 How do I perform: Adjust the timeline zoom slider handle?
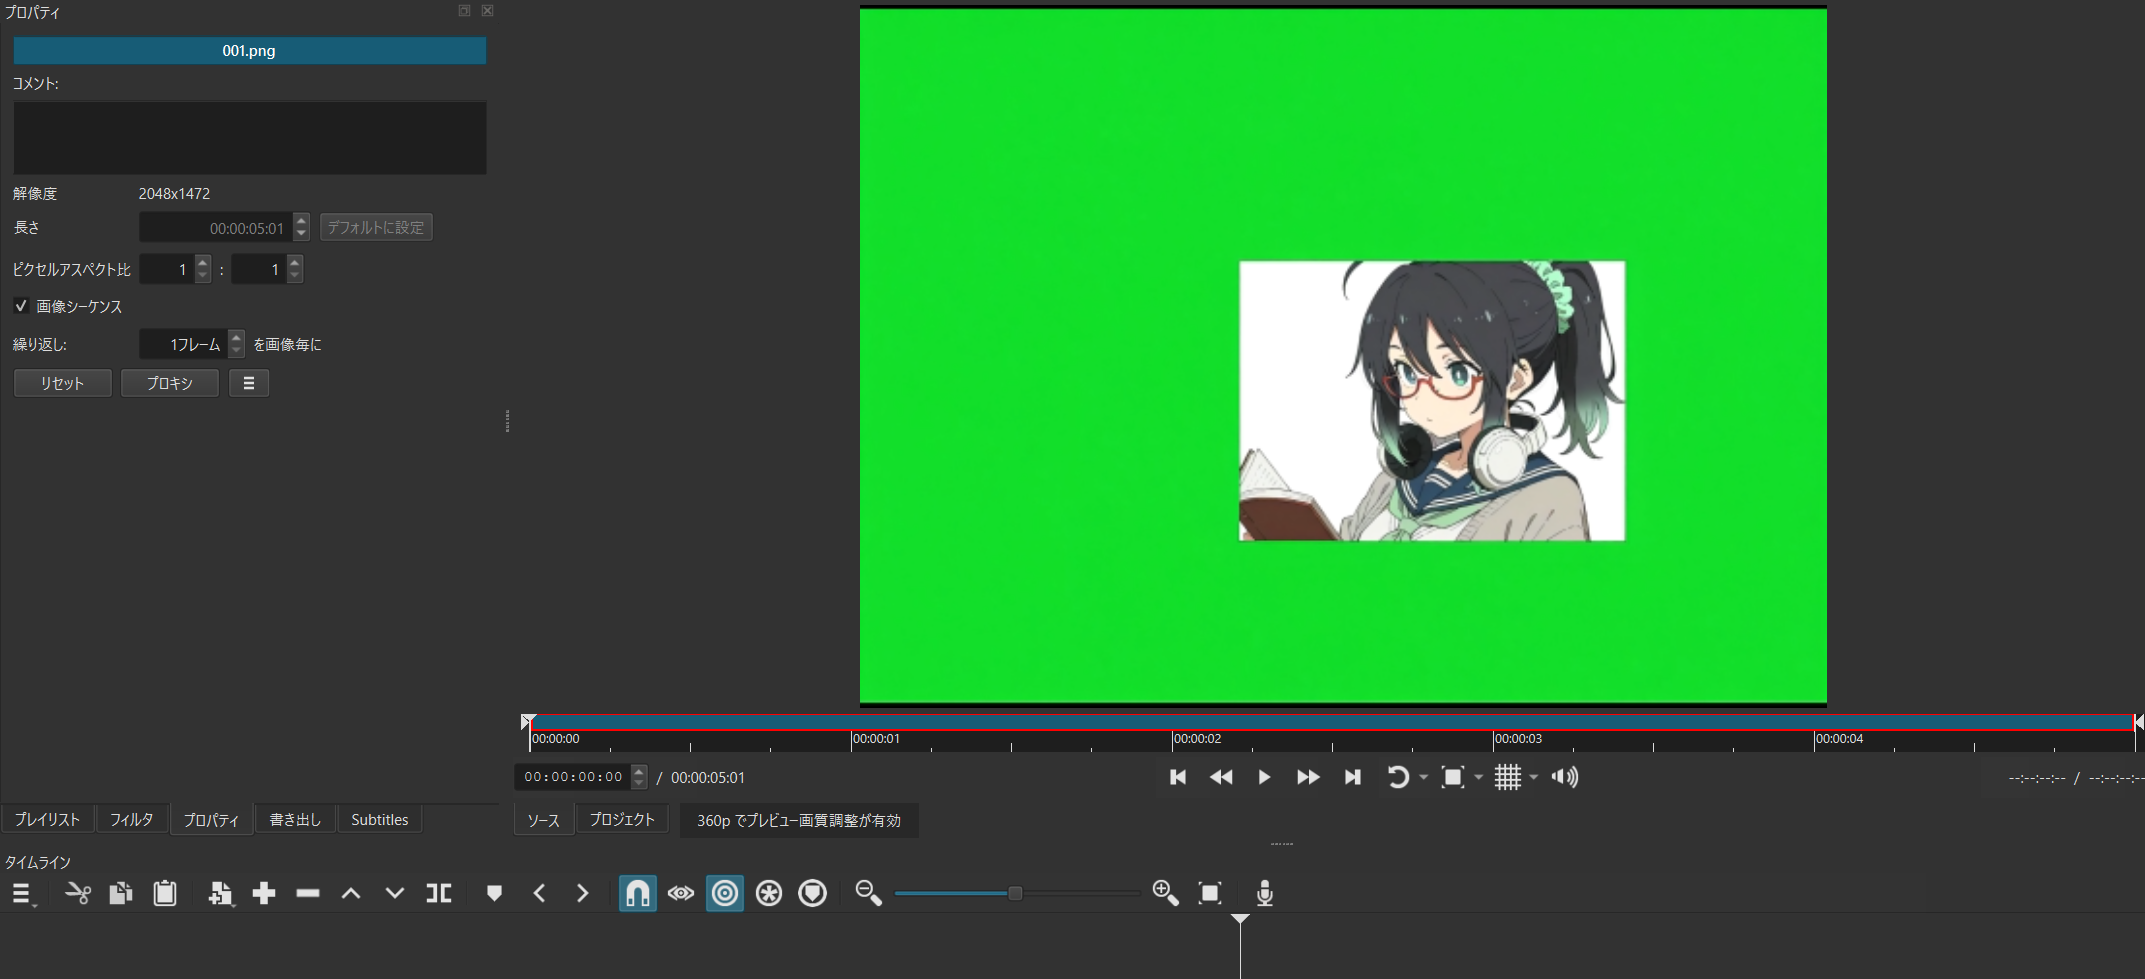(1015, 893)
